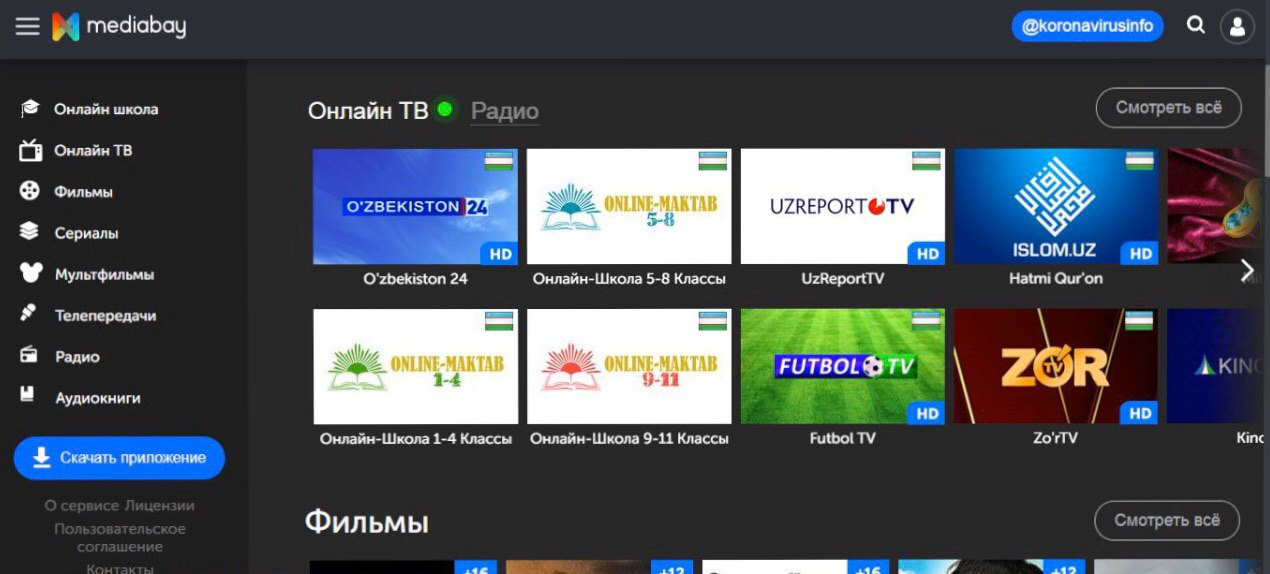
Task: Click Смотреть всё for Фильмы
Action: click(1167, 521)
